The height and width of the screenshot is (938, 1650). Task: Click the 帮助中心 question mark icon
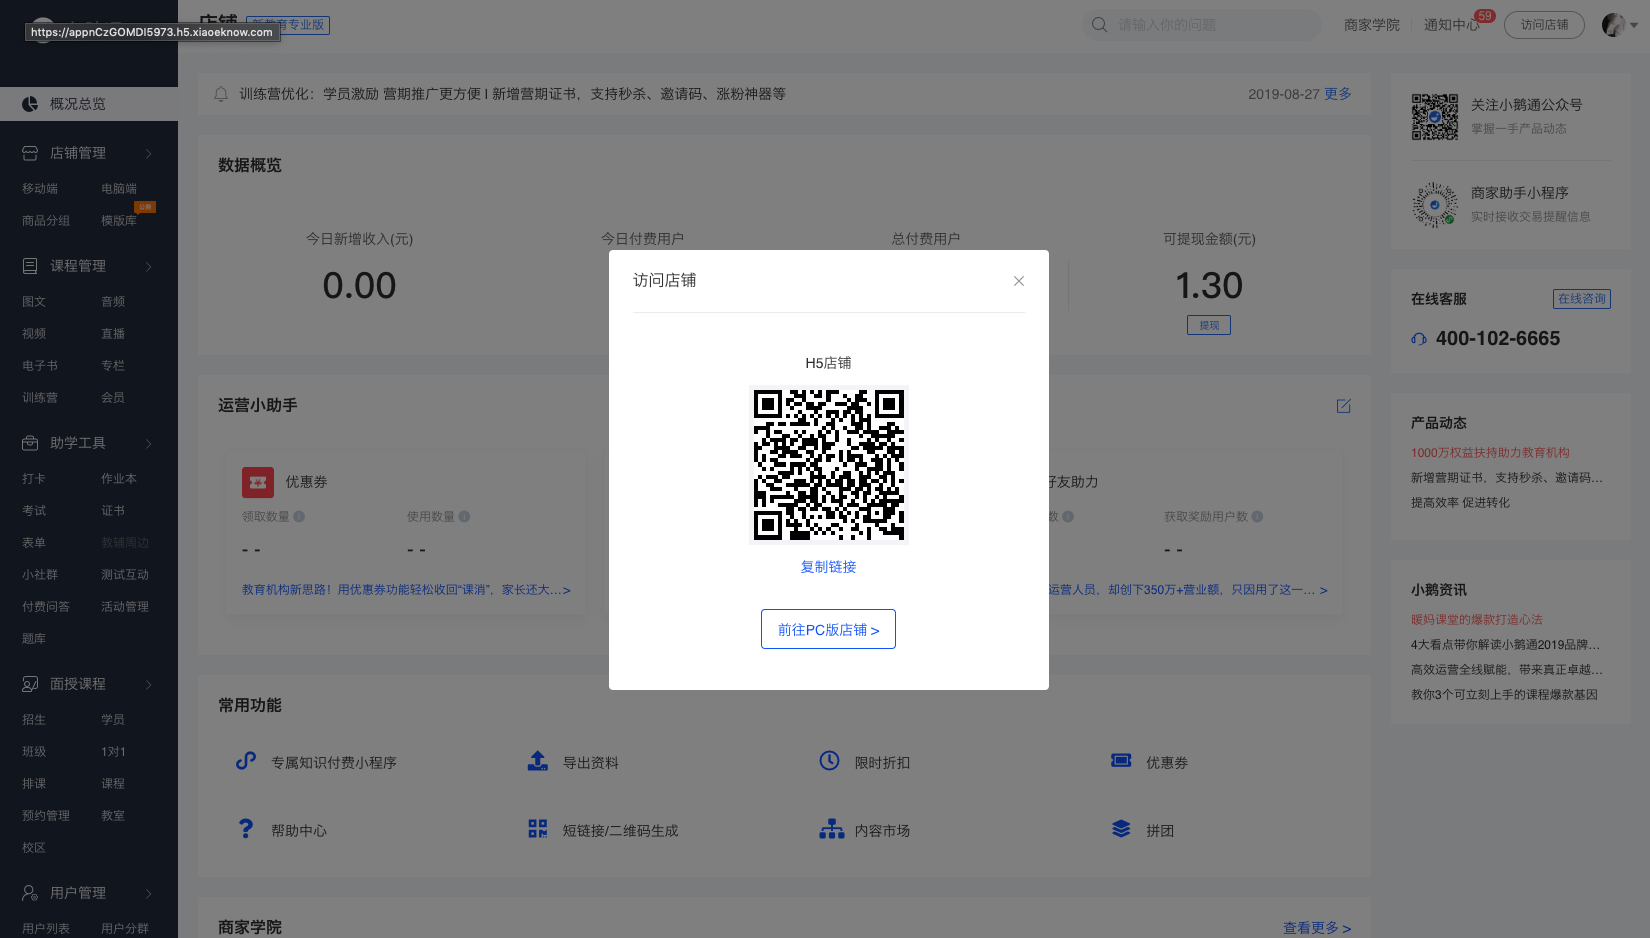click(x=246, y=829)
